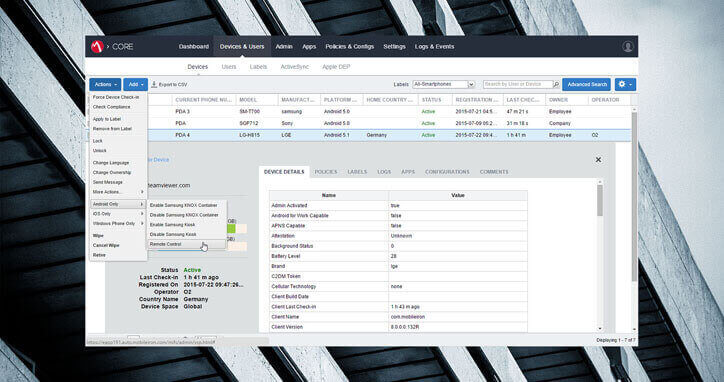Image resolution: width=724 pixels, height=382 pixels.
Task: Select the Device Details tab
Action: pyautogui.click(x=284, y=172)
